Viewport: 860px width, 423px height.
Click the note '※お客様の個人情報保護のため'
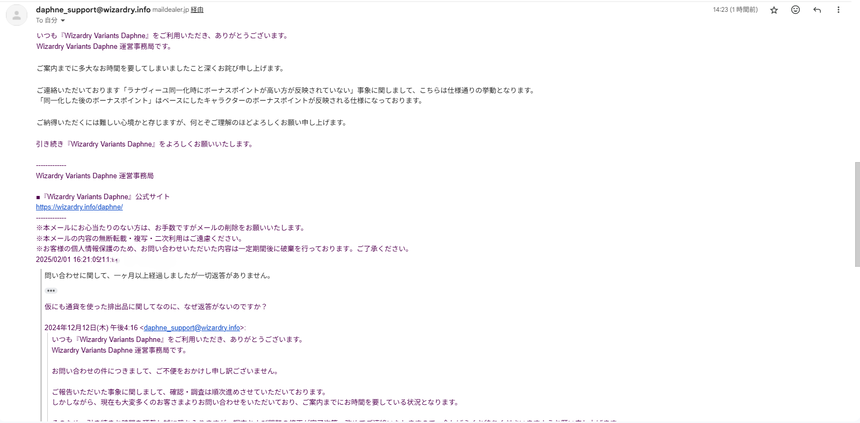pos(222,249)
